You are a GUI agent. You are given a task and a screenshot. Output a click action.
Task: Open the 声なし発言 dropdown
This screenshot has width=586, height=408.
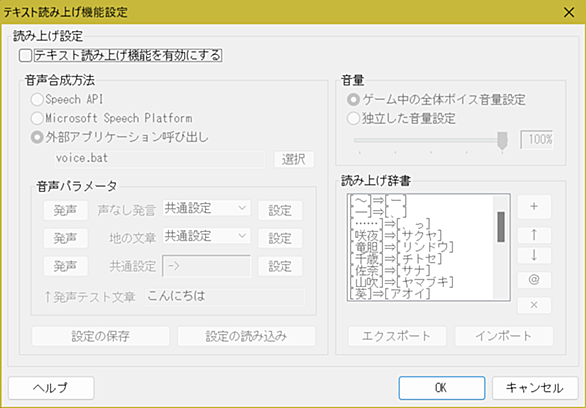pyautogui.click(x=206, y=208)
